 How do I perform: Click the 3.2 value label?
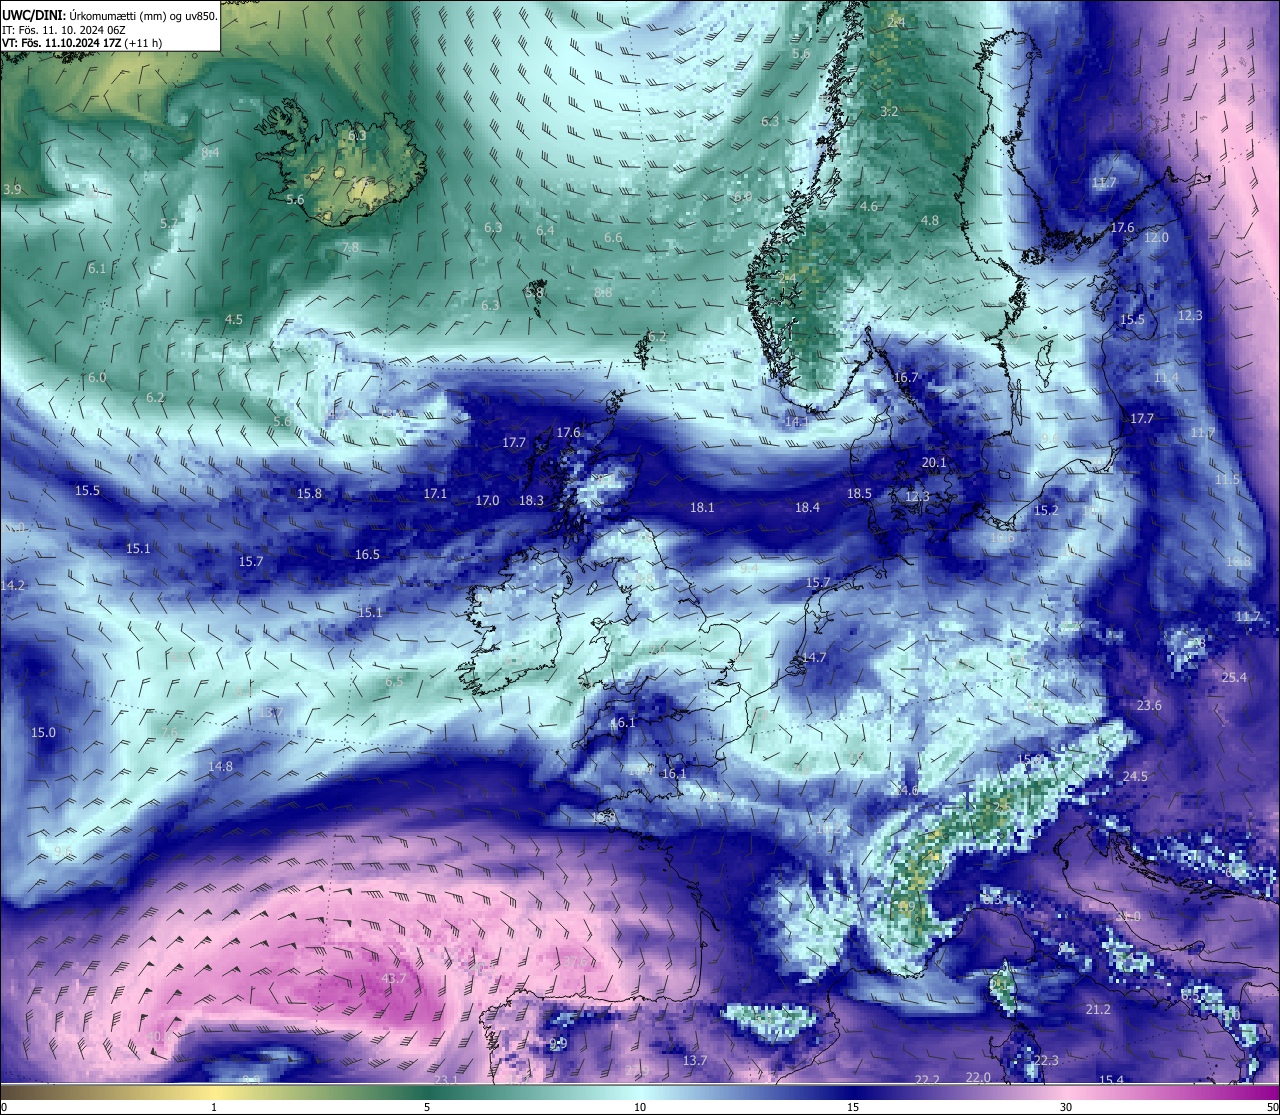click(888, 111)
